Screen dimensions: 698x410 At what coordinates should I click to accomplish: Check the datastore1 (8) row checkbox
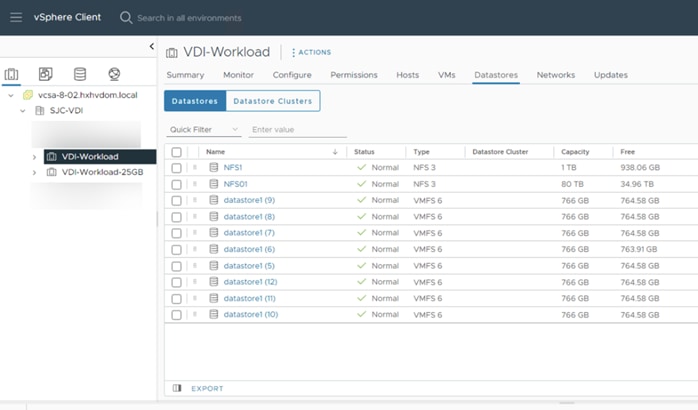pyautogui.click(x=176, y=217)
